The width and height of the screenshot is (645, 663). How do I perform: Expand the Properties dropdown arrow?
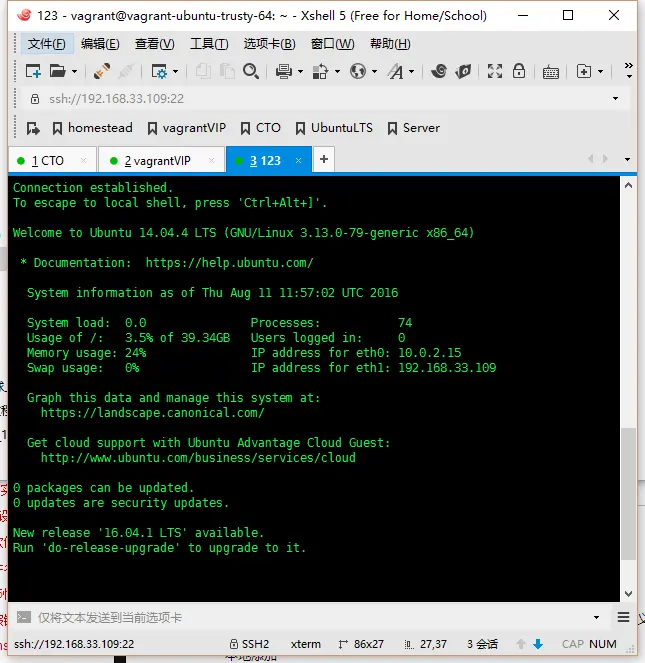click(x=176, y=71)
